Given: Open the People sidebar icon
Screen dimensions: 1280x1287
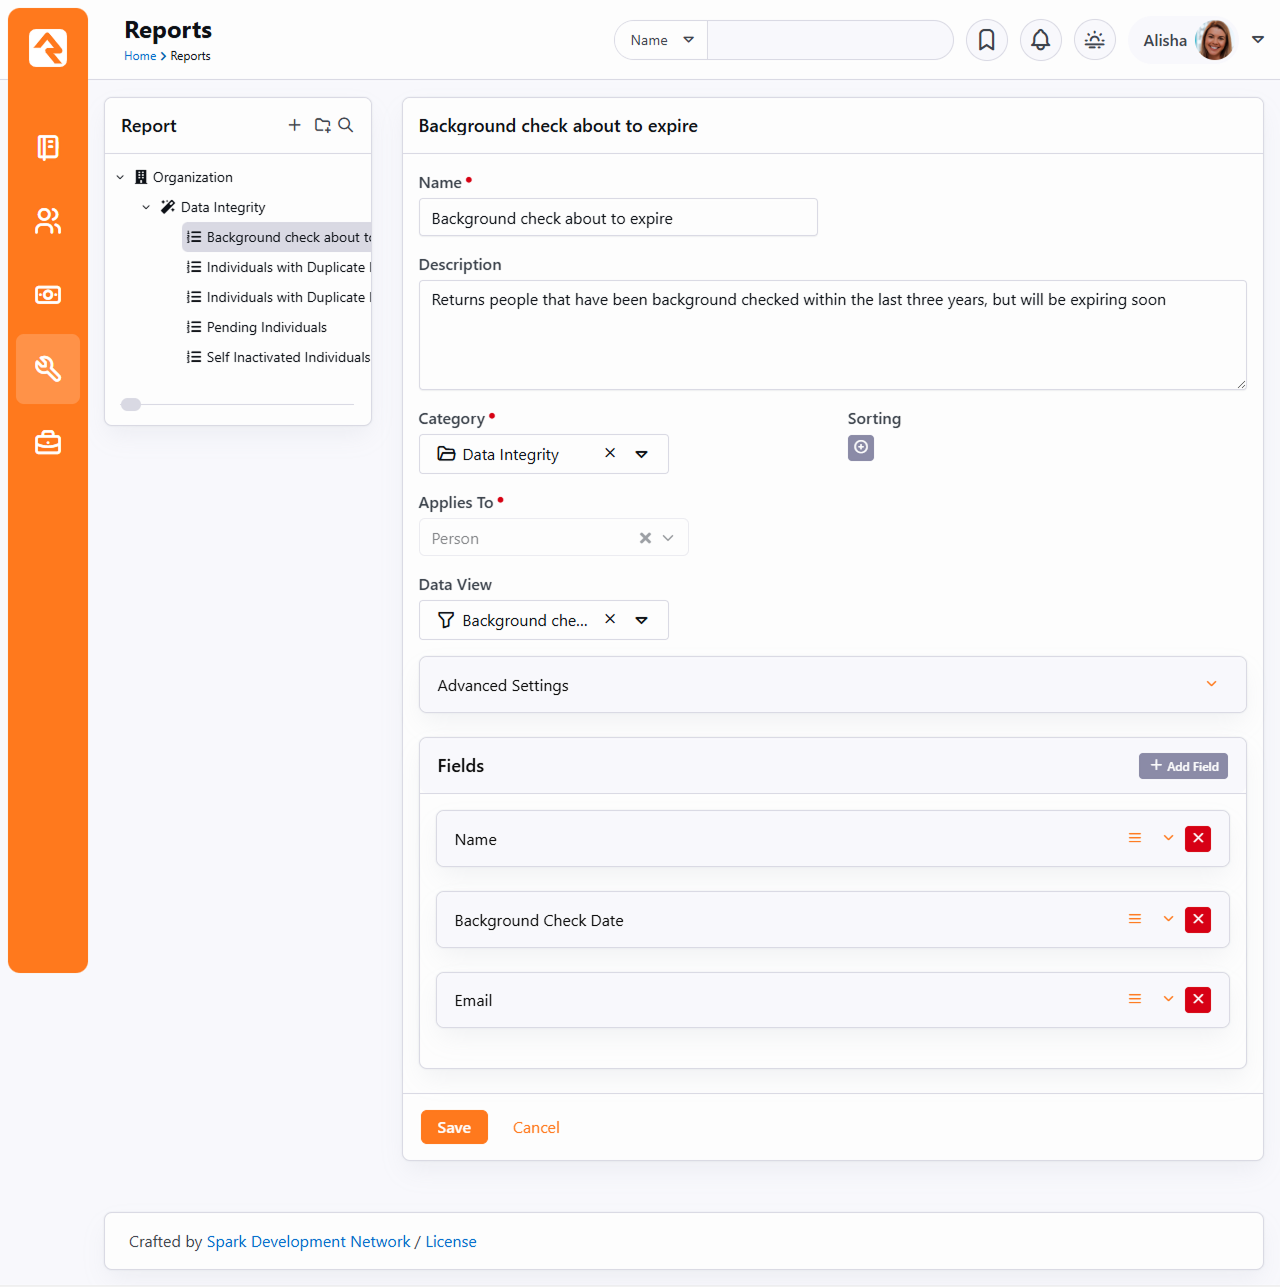Looking at the screenshot, I should click(x=48, y=221).
